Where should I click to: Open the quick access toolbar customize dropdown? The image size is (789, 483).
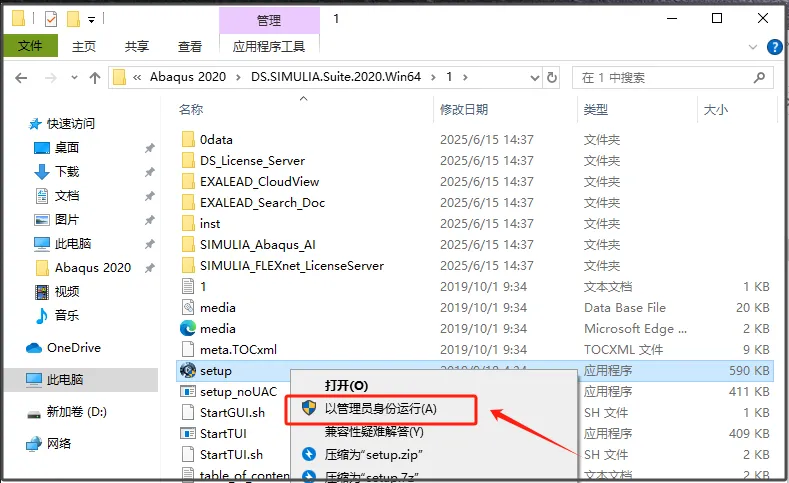coord(92,20)
